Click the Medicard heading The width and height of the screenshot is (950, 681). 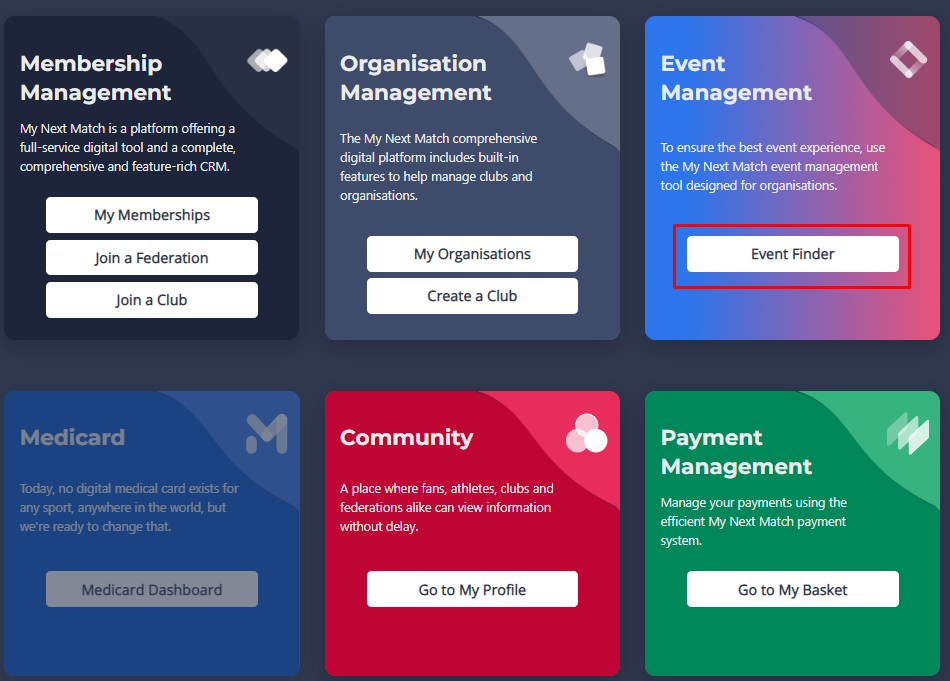pyautogui.click(x=72, y=437)
